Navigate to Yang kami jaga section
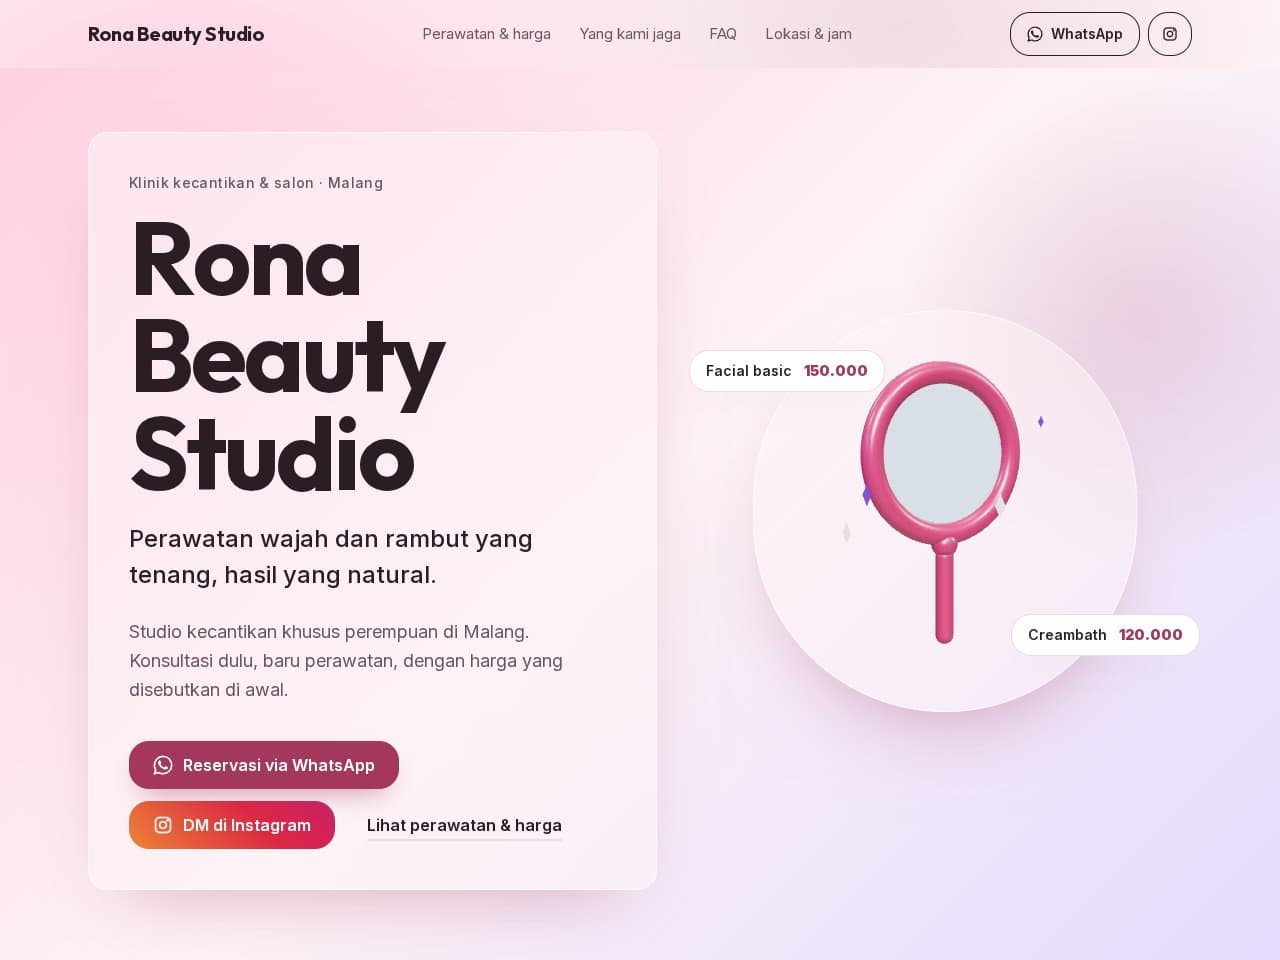This screenshot has height=960, width=1280. (630, 34)
